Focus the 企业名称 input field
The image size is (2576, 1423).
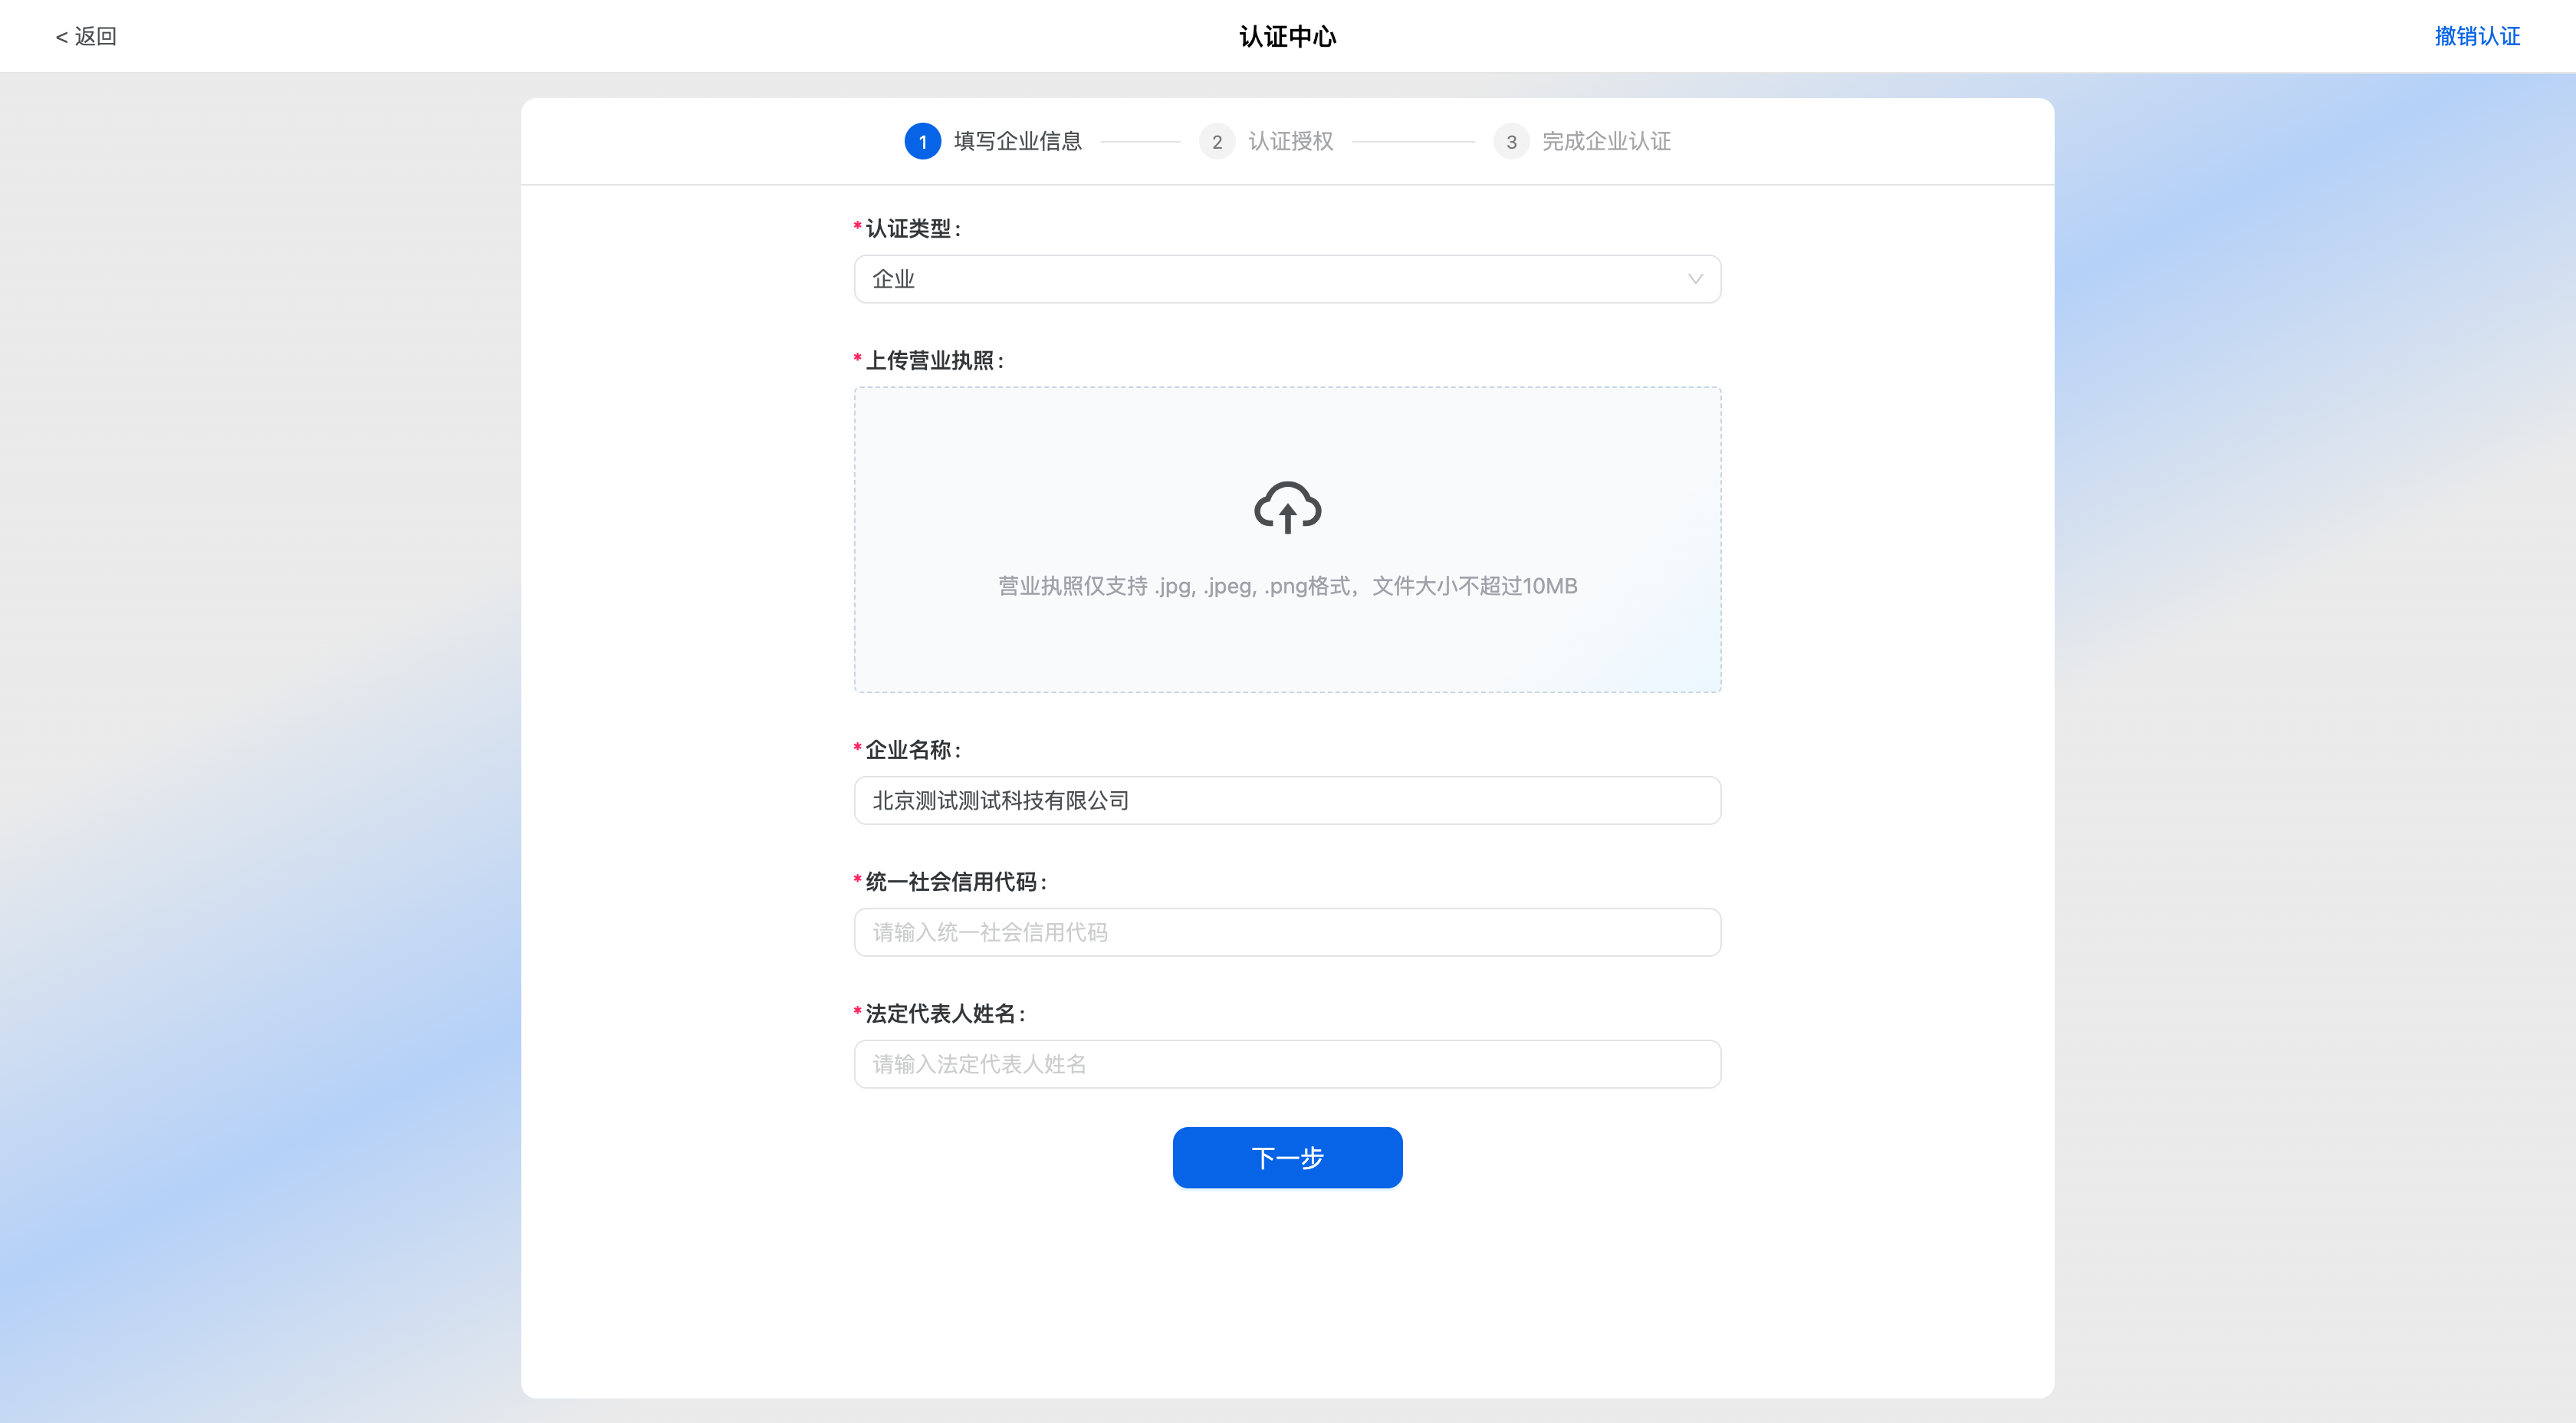tap(1287, 800)
